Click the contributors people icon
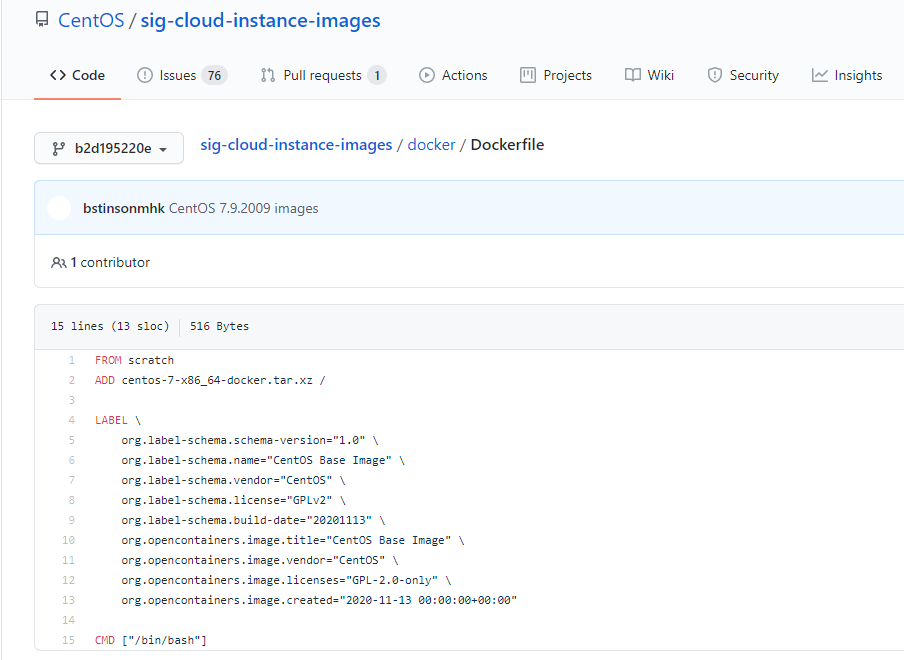904x660 pixels. coord(59,263)
